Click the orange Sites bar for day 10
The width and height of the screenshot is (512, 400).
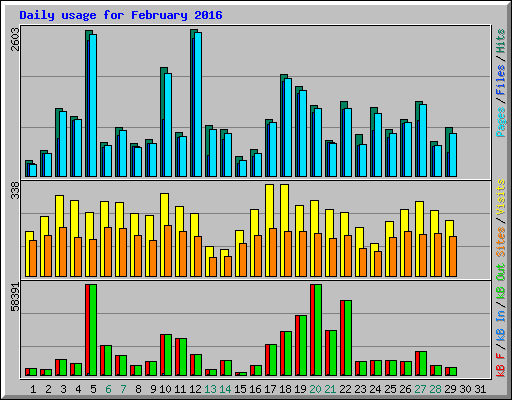(168, 251)
